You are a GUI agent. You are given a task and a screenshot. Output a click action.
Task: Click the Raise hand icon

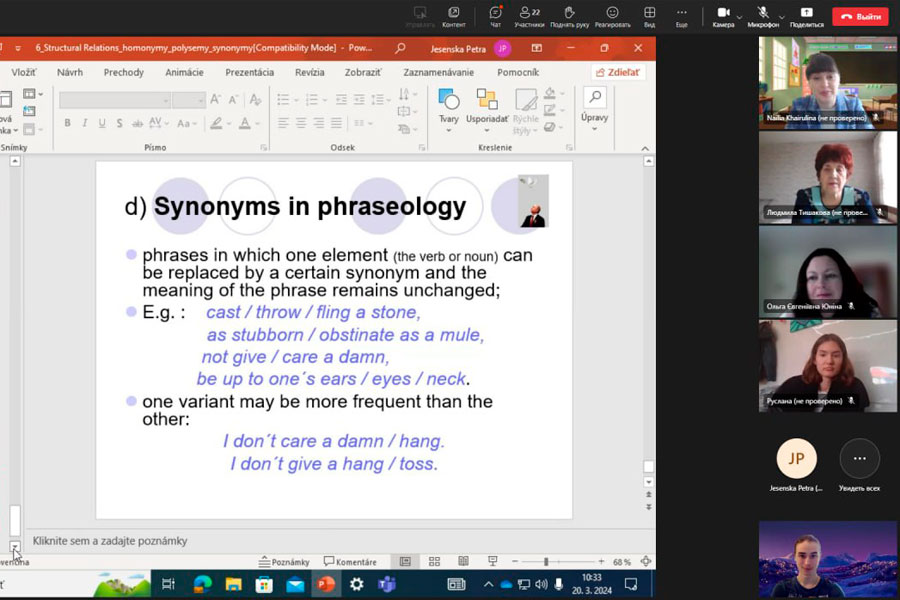coord(568,13)
